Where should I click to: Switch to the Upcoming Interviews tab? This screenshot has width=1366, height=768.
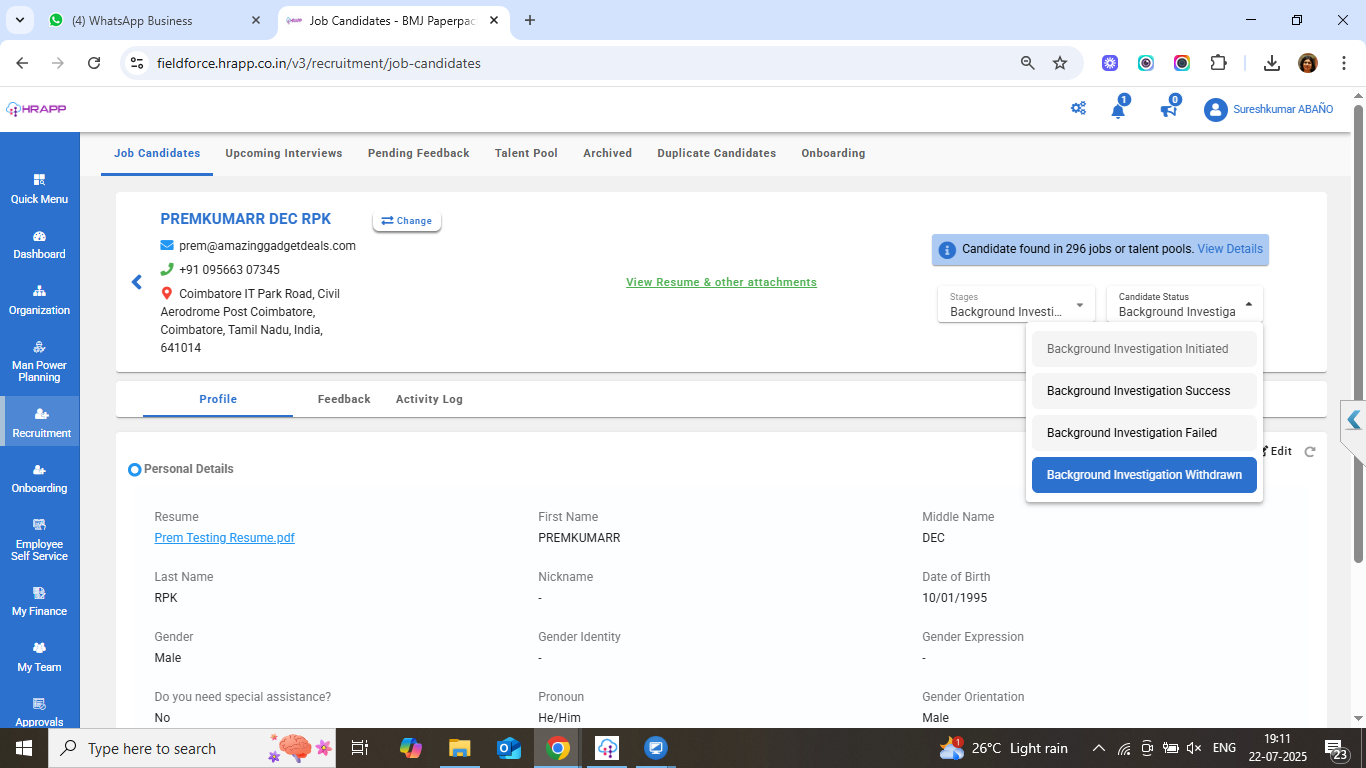[x=284, y=153]
